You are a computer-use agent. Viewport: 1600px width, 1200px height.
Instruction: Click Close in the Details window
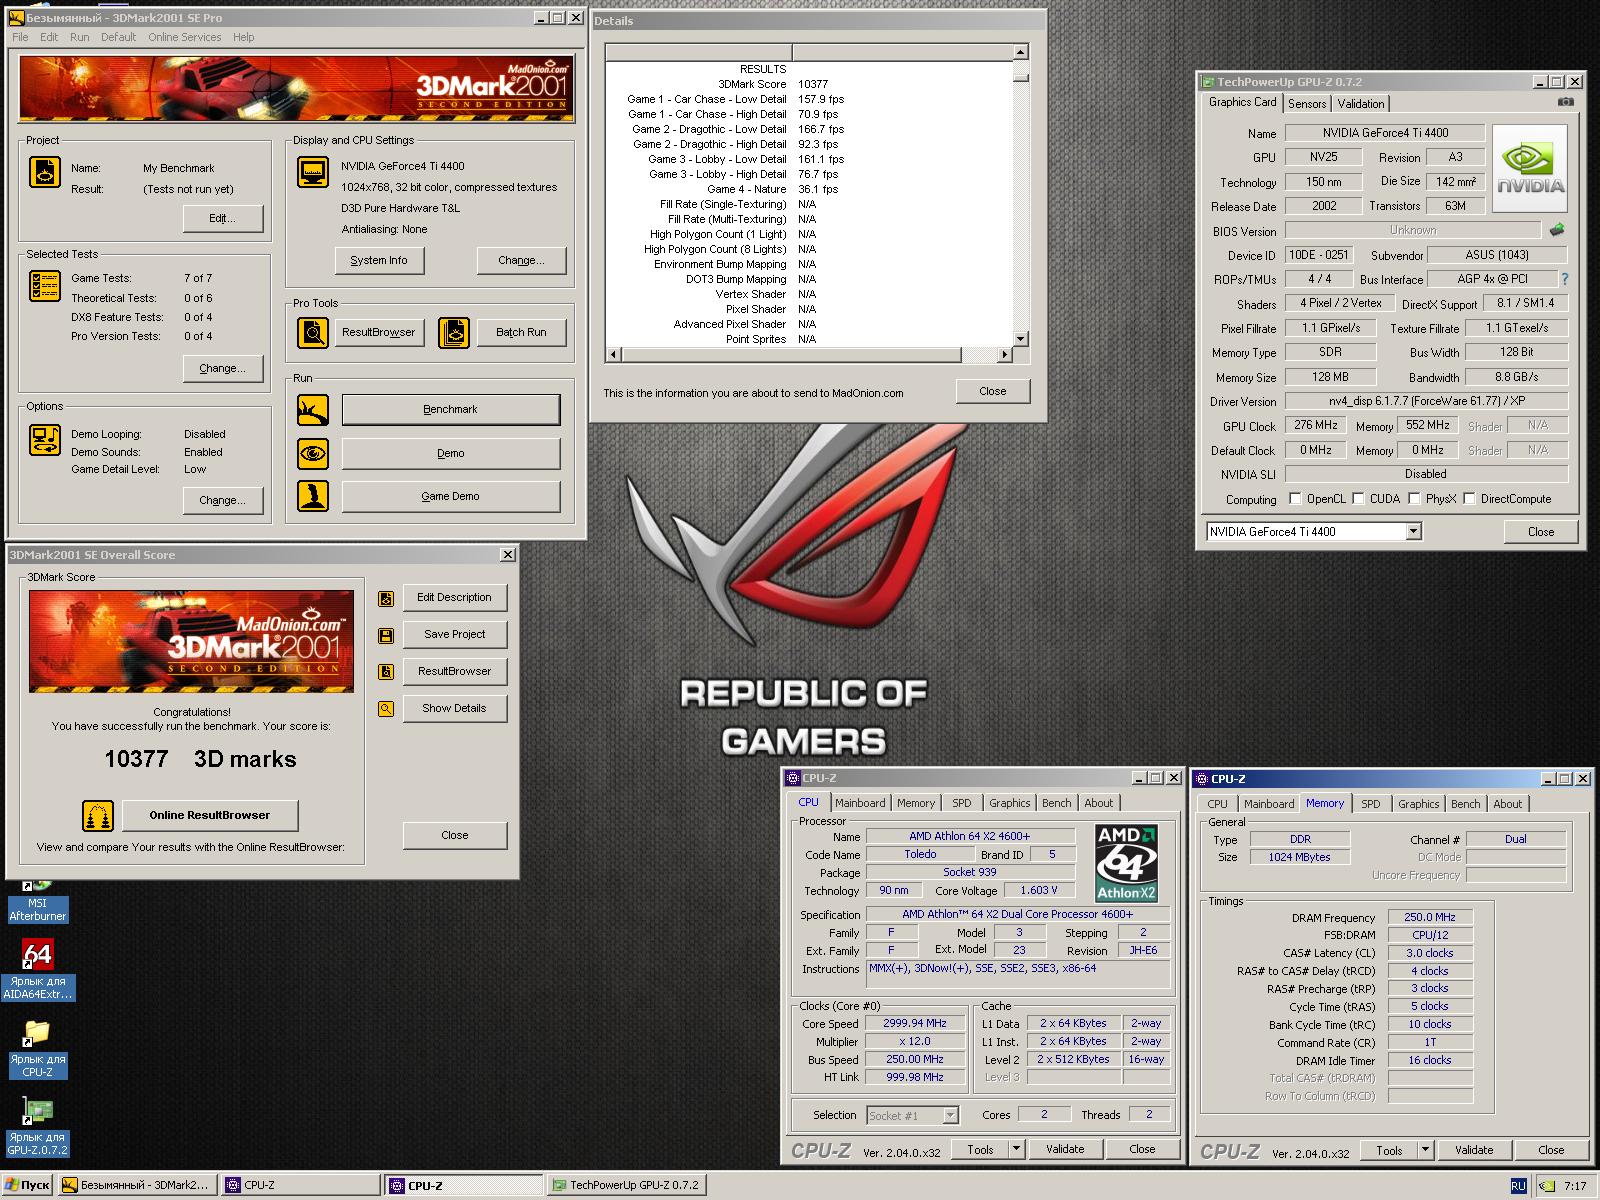point(993,391)
